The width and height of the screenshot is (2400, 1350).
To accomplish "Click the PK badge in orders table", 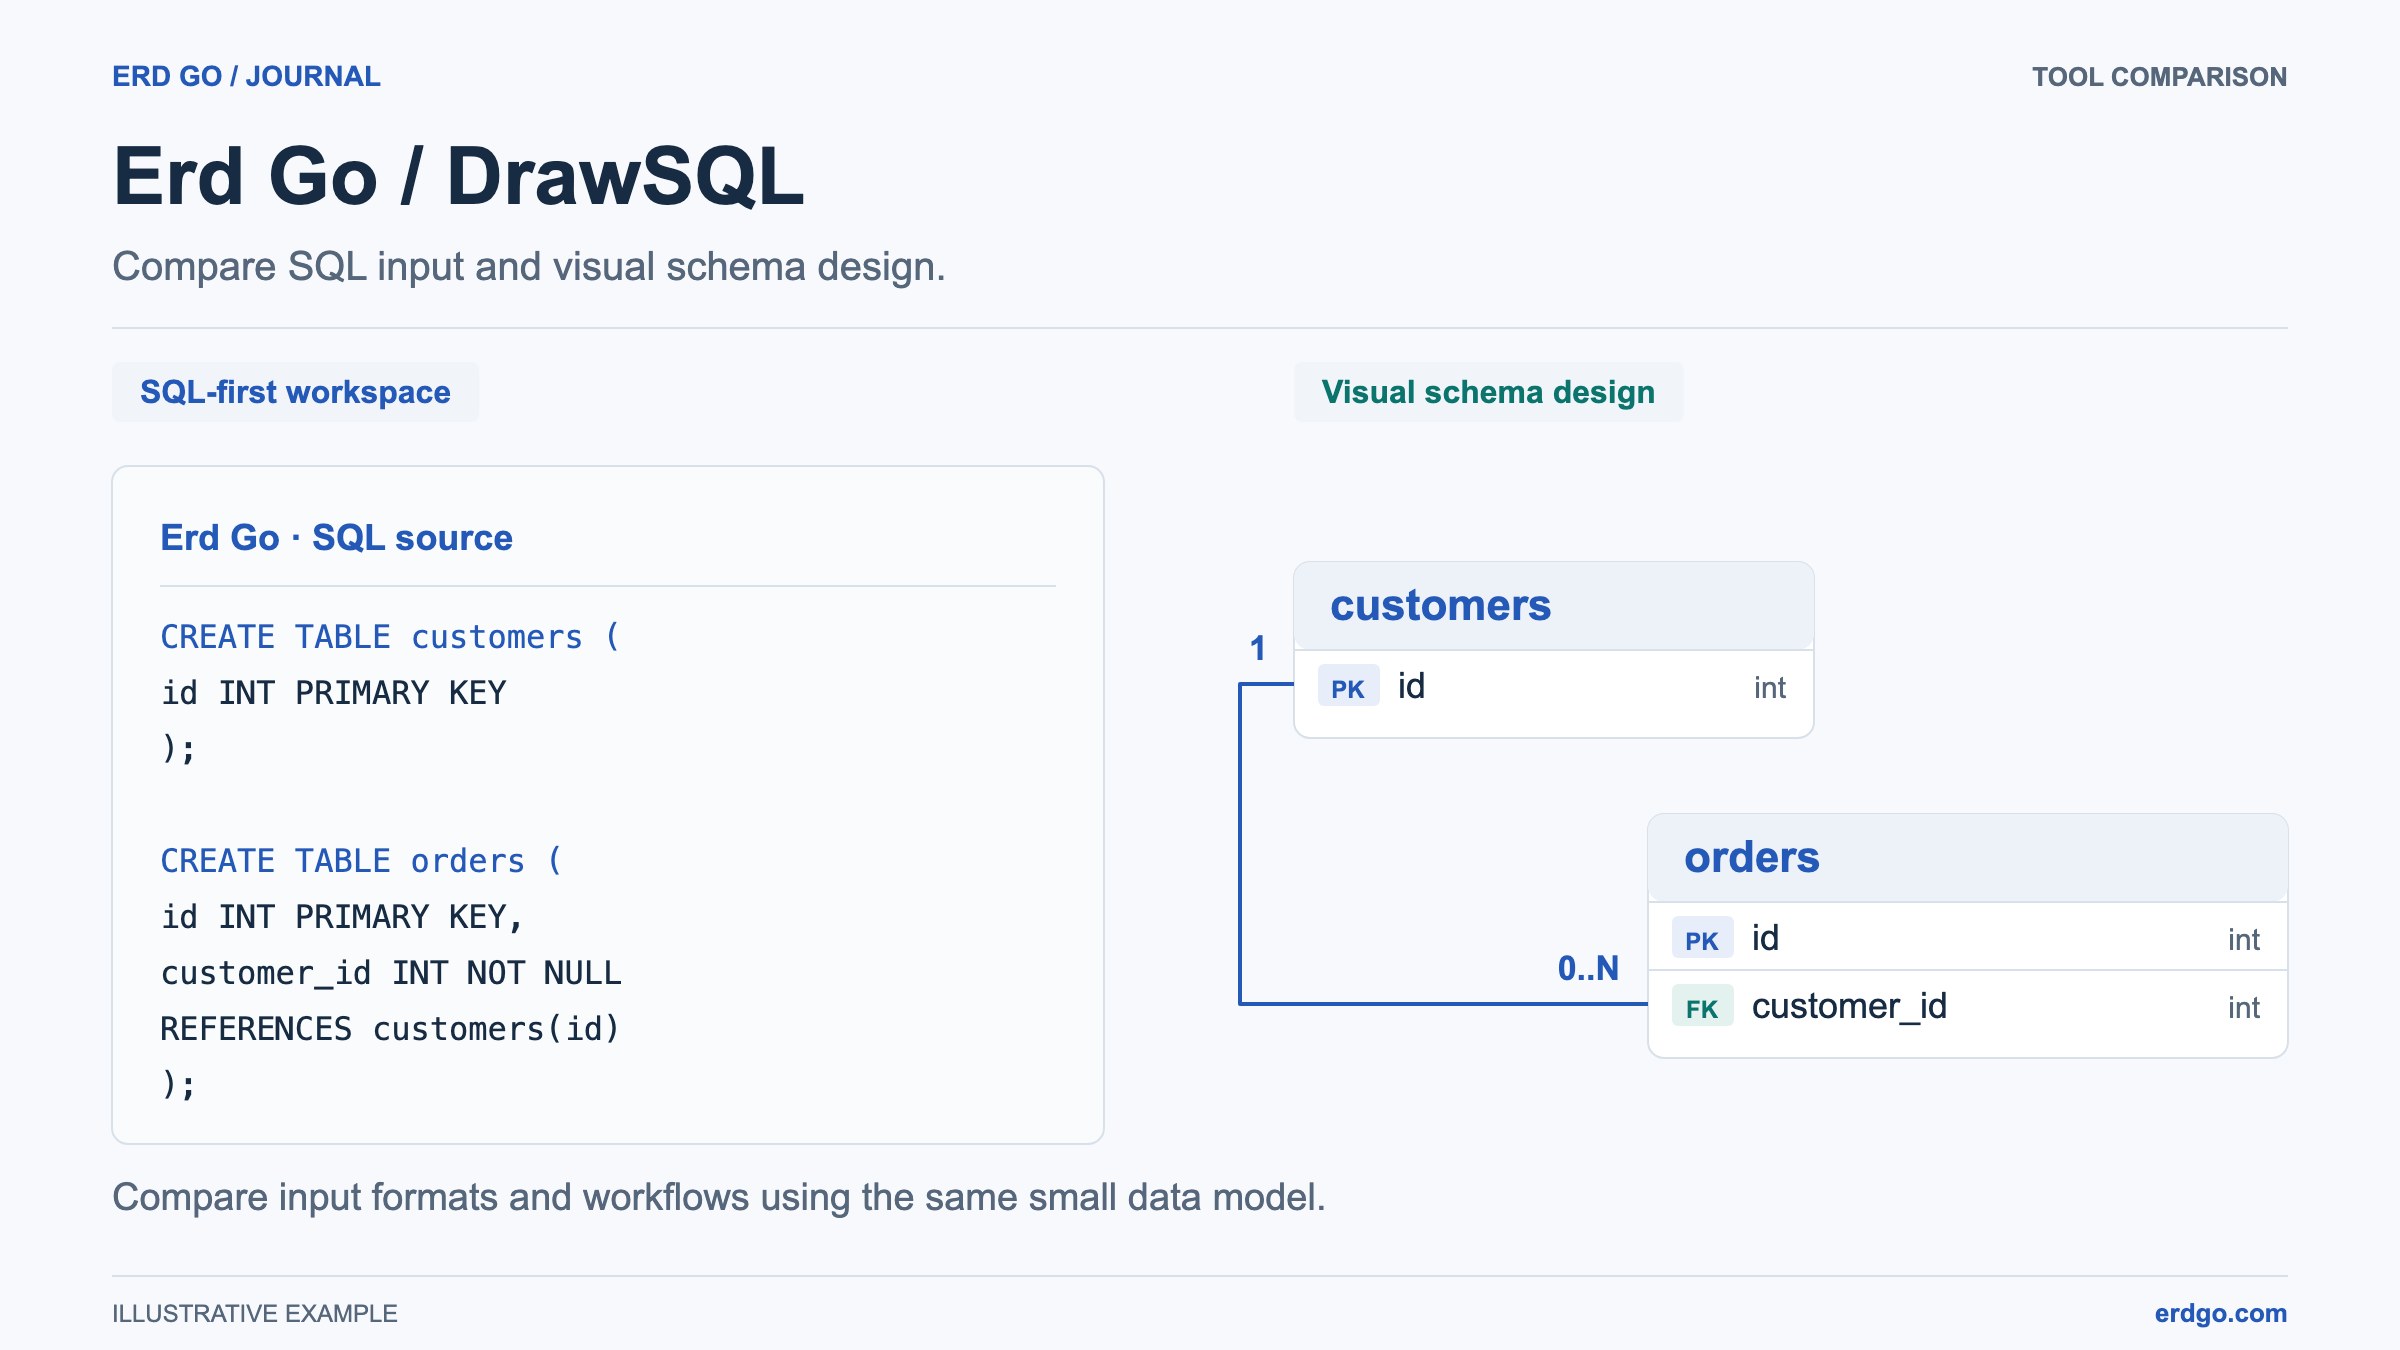I will [1702, 940].
